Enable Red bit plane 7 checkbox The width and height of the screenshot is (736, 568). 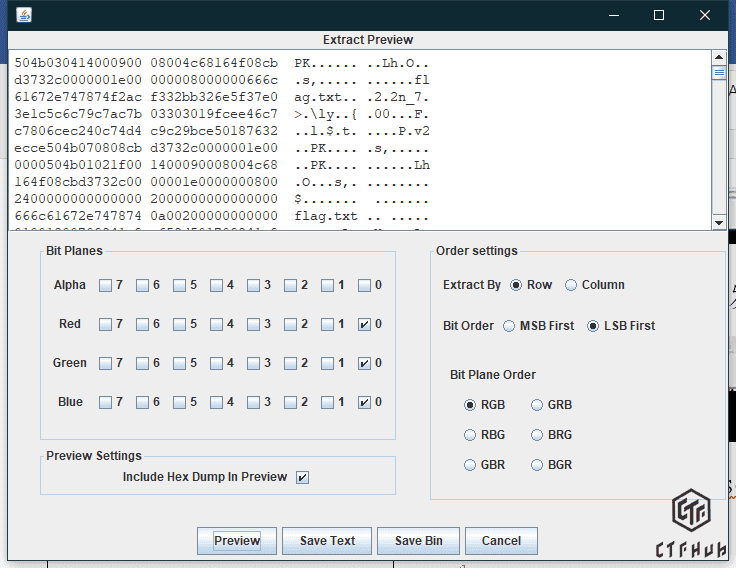(x=106, y=324)
